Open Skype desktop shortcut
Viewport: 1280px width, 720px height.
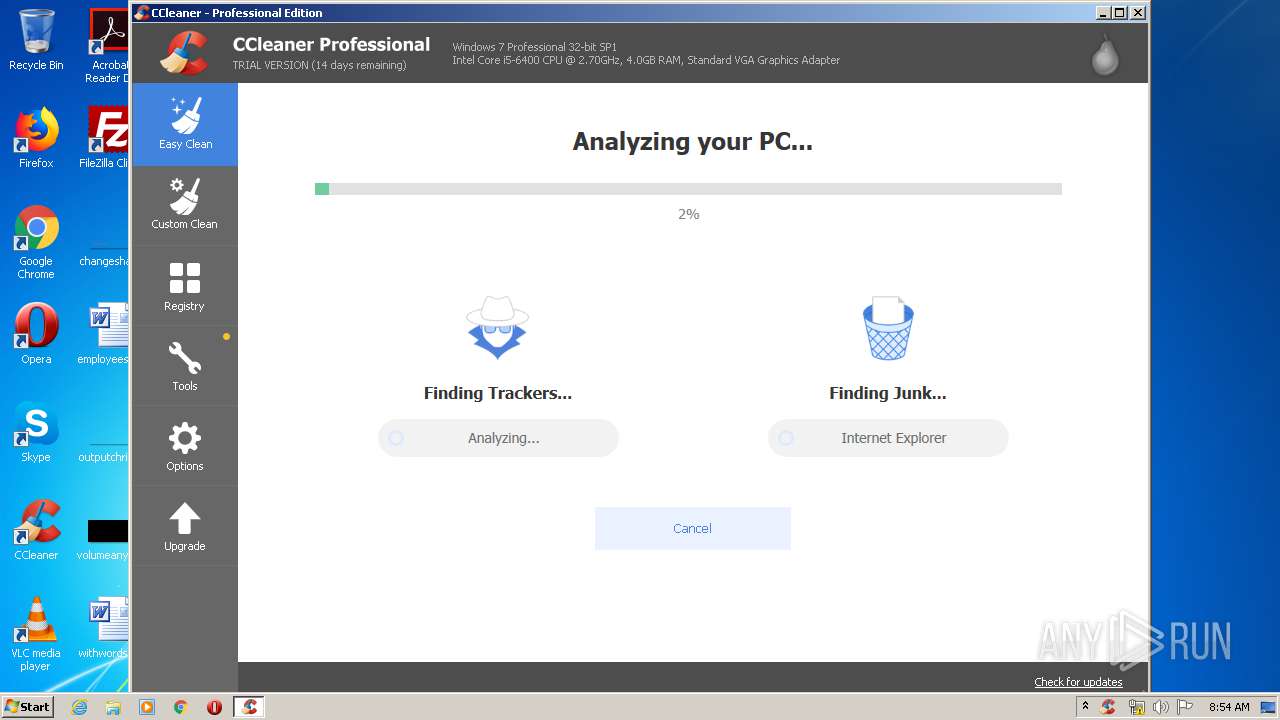(36, 432)
